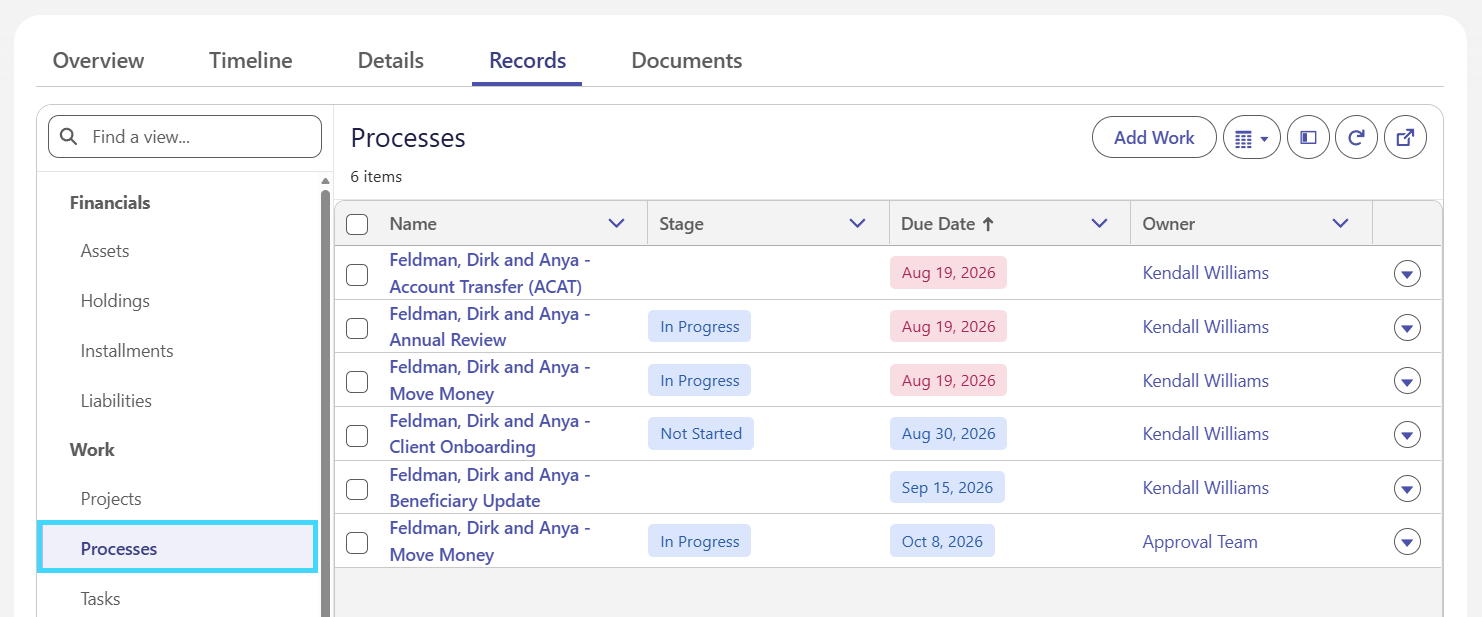Screen dimensions: 1482x617
Task: Click the Work section heading
Action: coord(92,450)
